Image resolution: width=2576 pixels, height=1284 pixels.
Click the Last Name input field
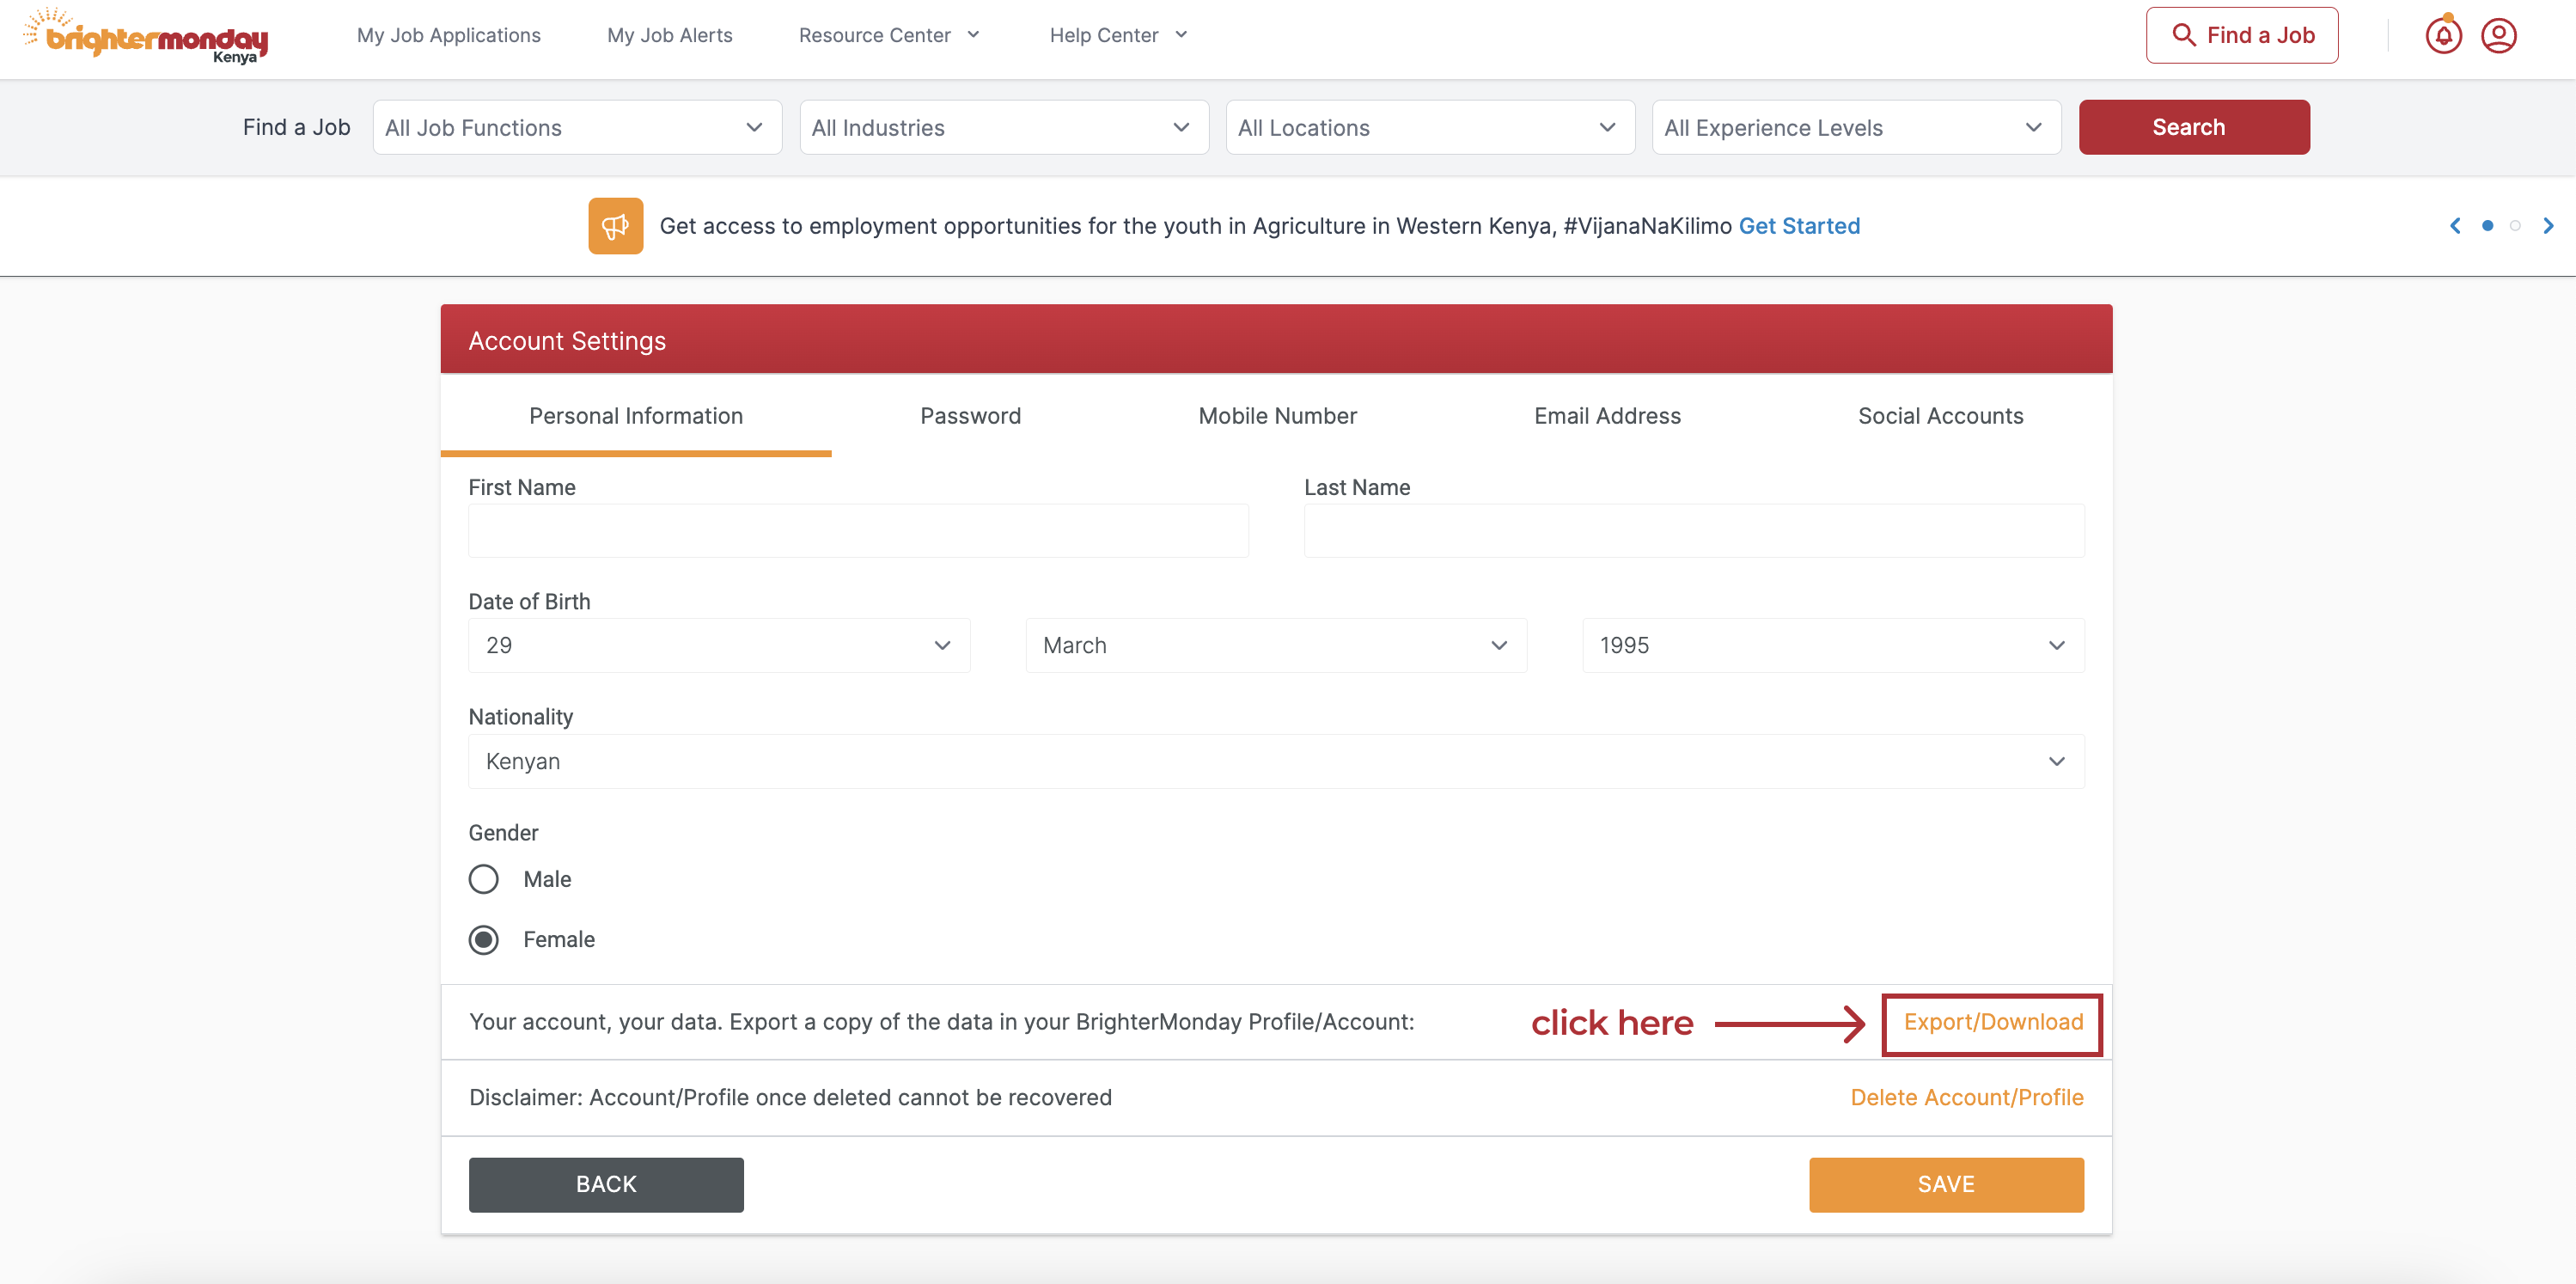tap(1694, 530)
